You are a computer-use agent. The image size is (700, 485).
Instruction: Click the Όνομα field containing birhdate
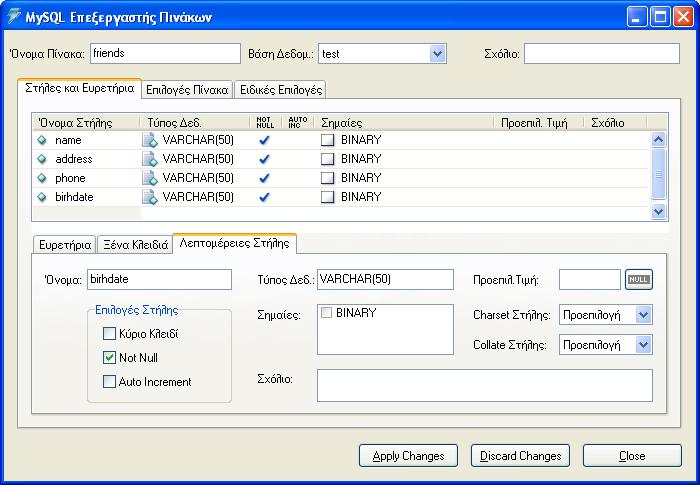[159, 280]
